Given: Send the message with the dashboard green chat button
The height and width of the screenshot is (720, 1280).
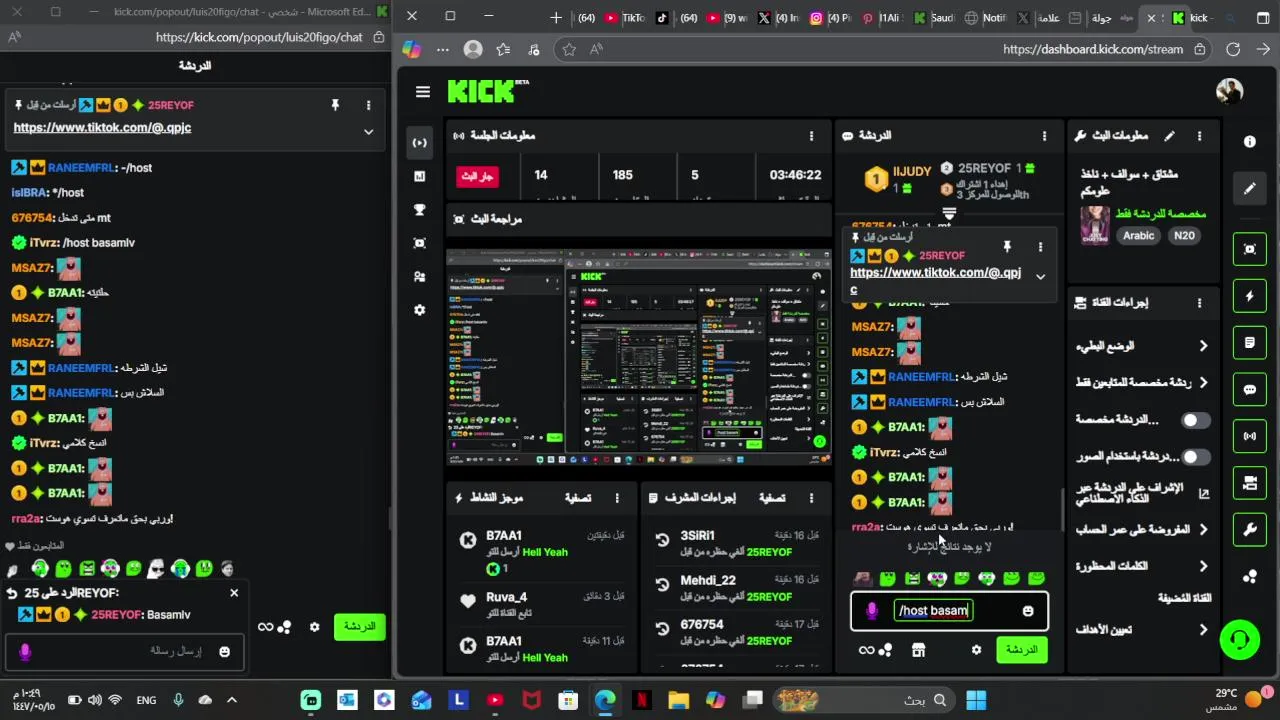Looking at the screenshot, I should tap(1021, 650).
